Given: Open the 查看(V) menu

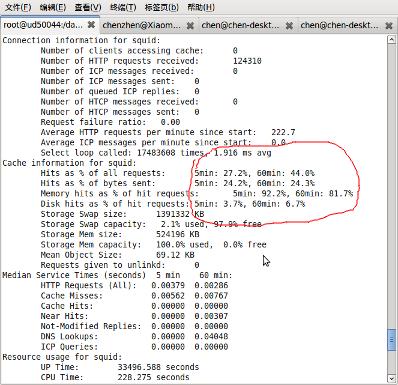Looking at the screenshot, I should [x=88, y=7].
